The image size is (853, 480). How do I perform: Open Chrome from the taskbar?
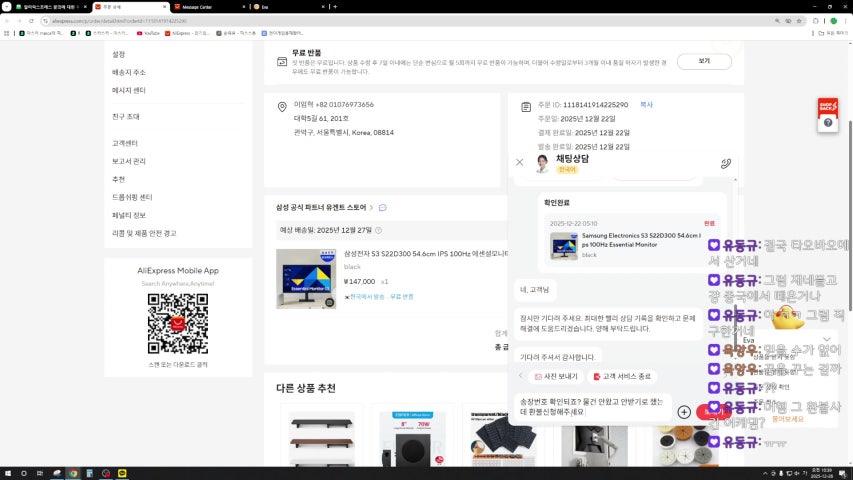[73, 473]
